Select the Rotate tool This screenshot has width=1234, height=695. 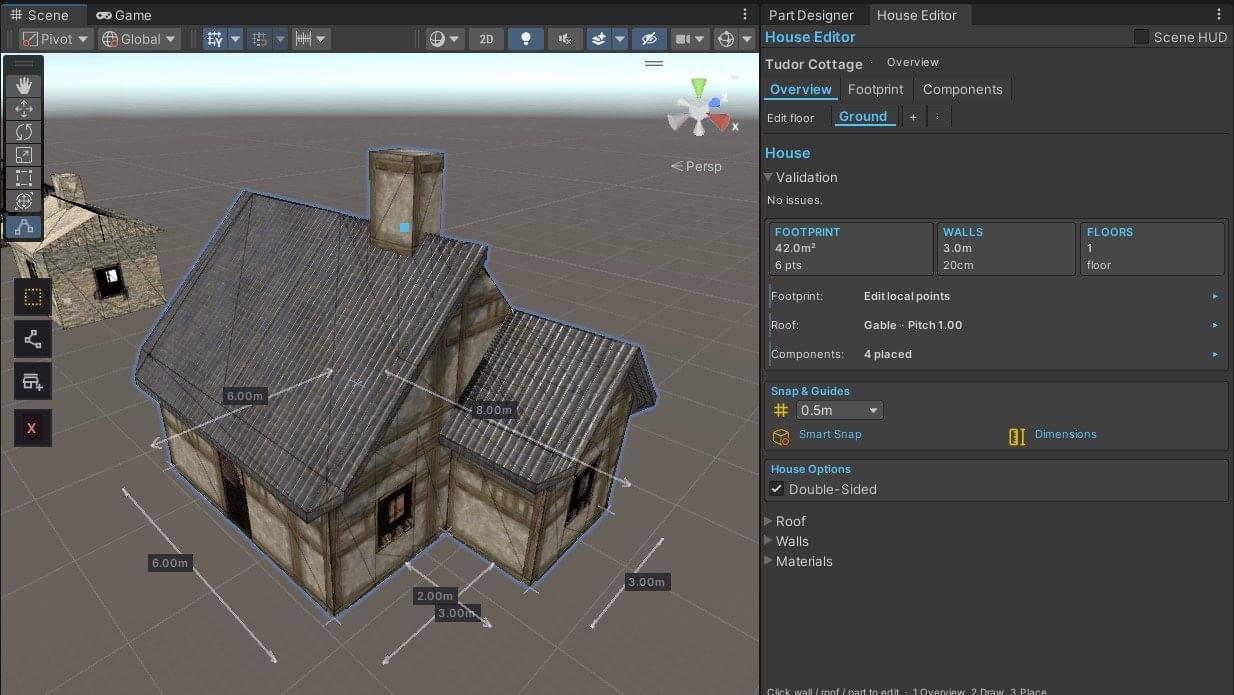coord(24,132)
